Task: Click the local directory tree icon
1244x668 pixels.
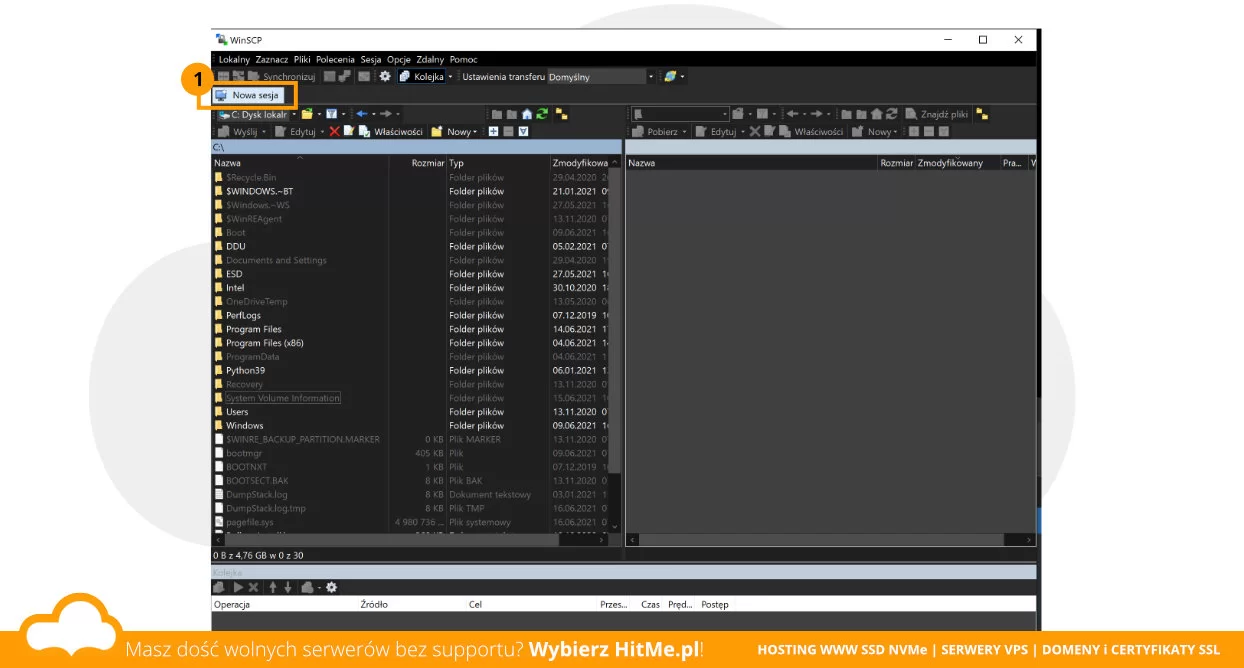Action: point(561,115)
